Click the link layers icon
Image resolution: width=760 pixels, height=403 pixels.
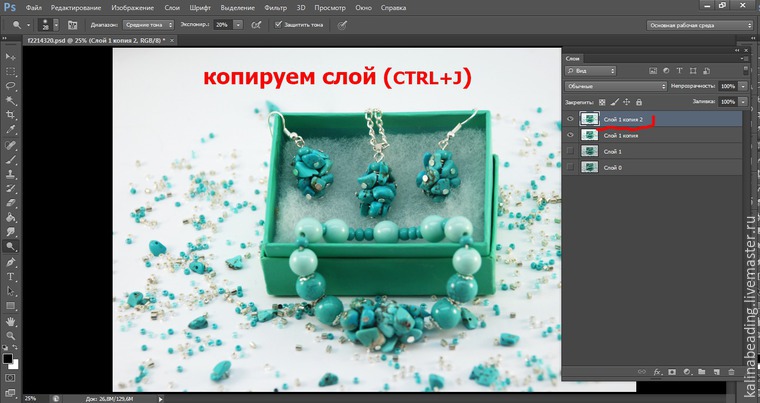coord(641,372)
